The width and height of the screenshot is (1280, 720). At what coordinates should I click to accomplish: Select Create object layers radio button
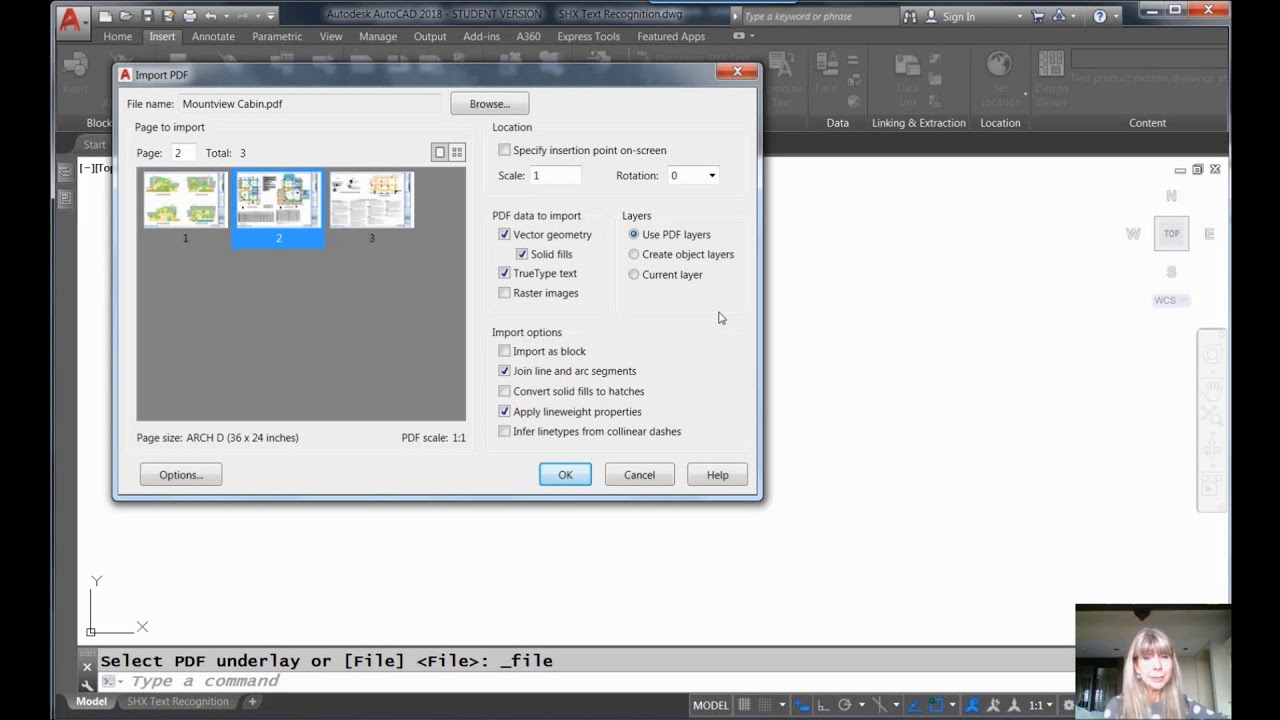634,254
